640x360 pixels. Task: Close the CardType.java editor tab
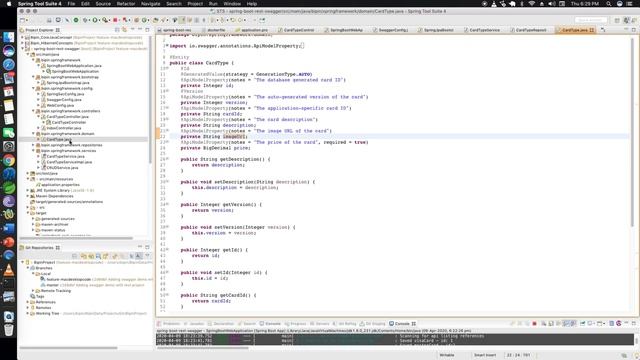tap(592, 30)
